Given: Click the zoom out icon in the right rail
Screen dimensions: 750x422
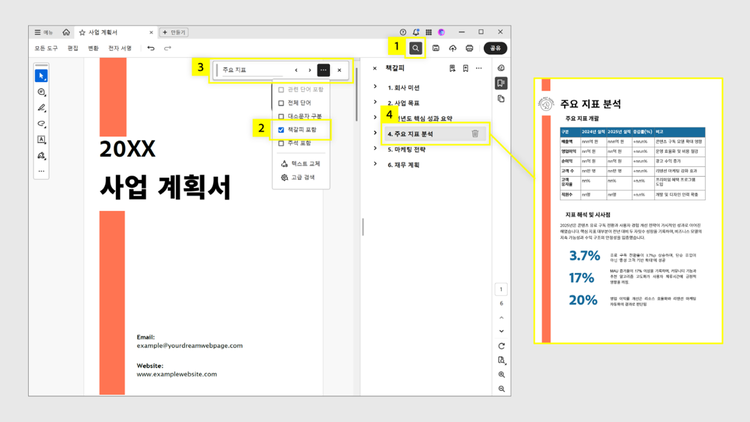Looking at the screenshot, I should click(x=501, y=389).
